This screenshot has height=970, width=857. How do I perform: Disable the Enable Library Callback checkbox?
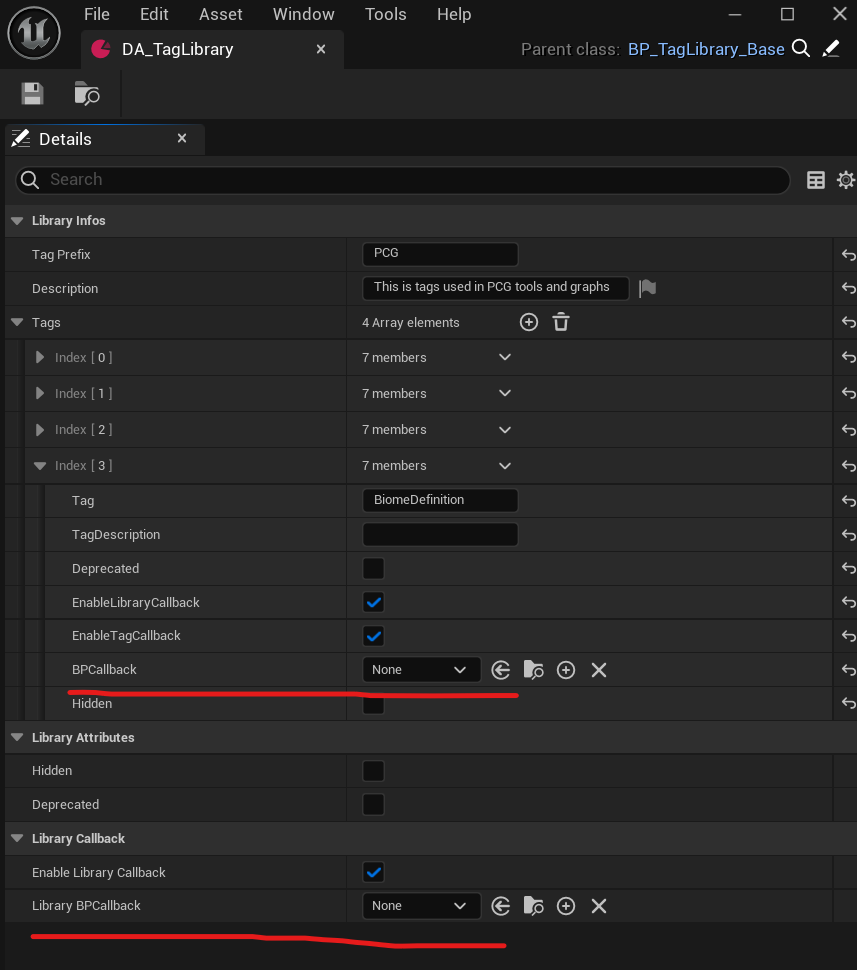[x=373, y=872]
